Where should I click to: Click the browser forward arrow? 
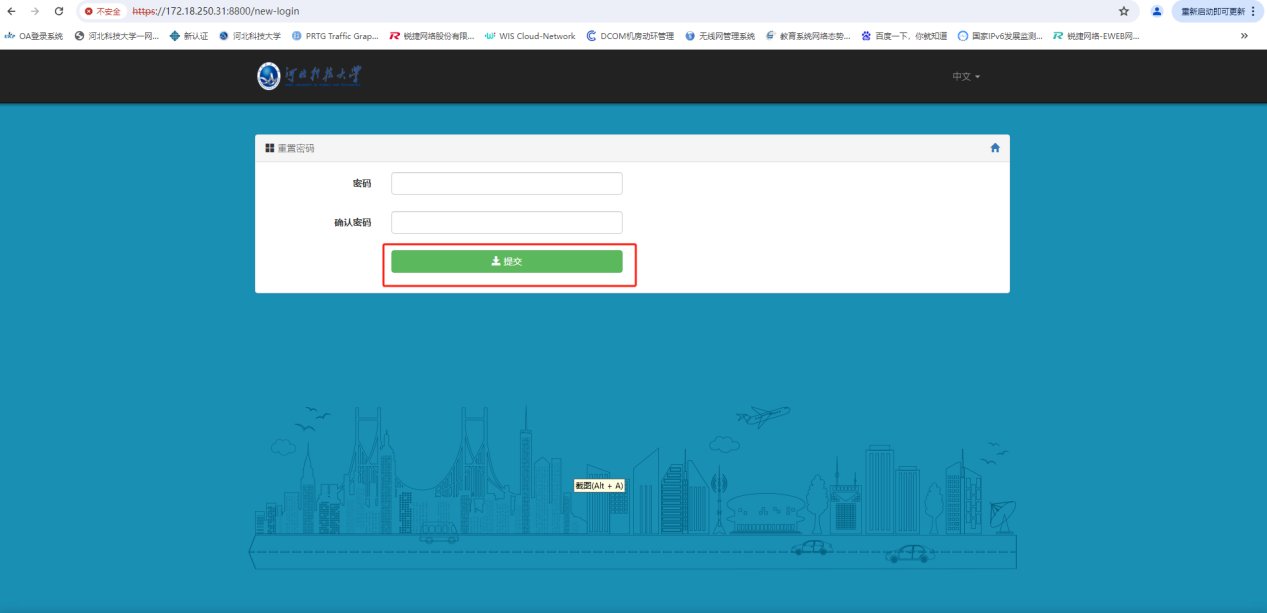pos(36,11)
